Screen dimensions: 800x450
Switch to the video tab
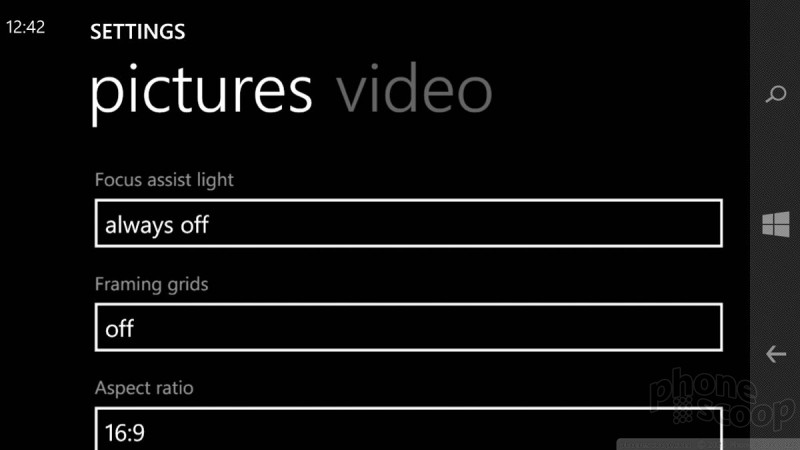[x=414, y=90]
